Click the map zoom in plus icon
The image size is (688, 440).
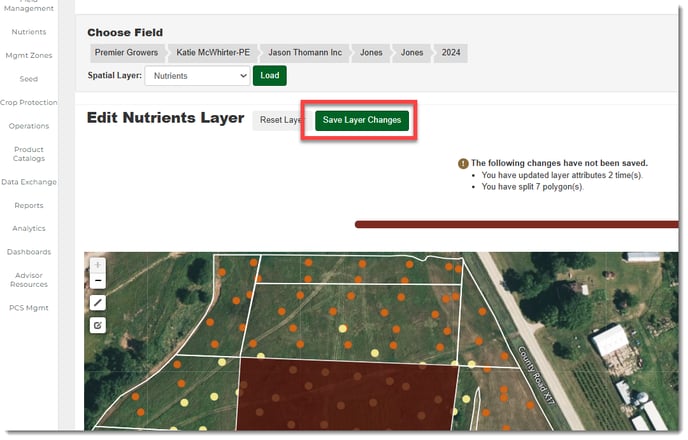pyautogui.click(x=98, y=266)
